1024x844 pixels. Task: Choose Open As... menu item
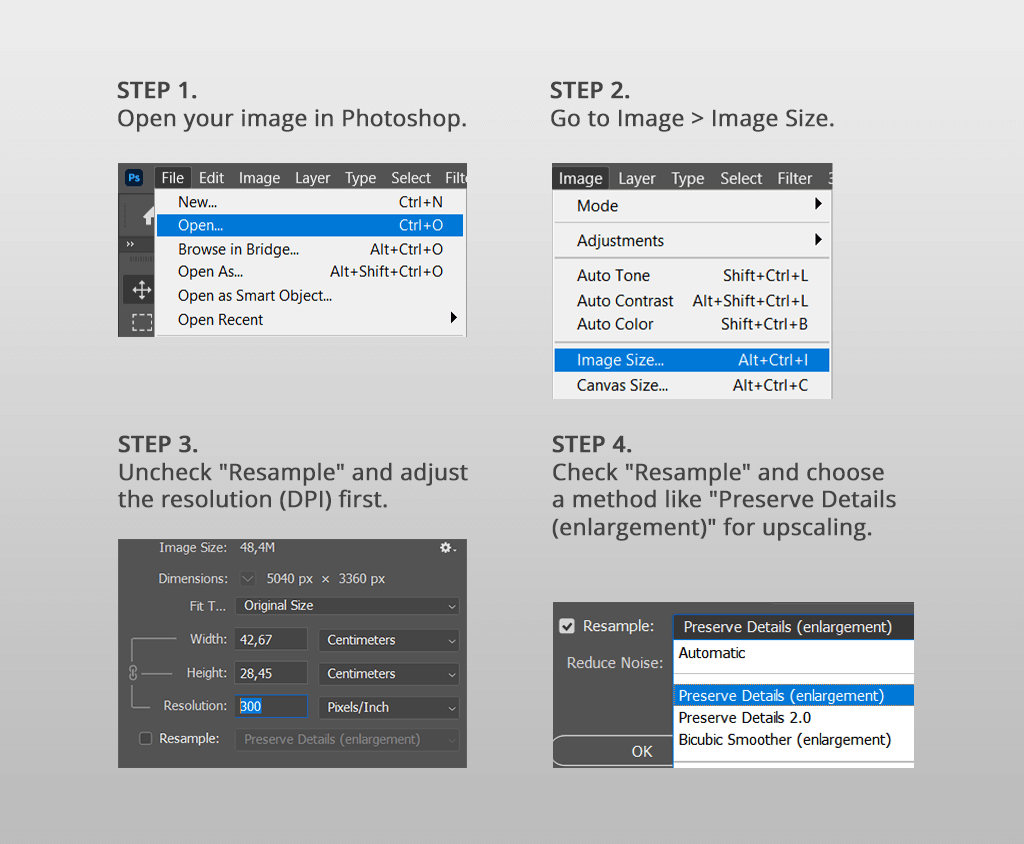pyautogui.click(x=310, y=272)
